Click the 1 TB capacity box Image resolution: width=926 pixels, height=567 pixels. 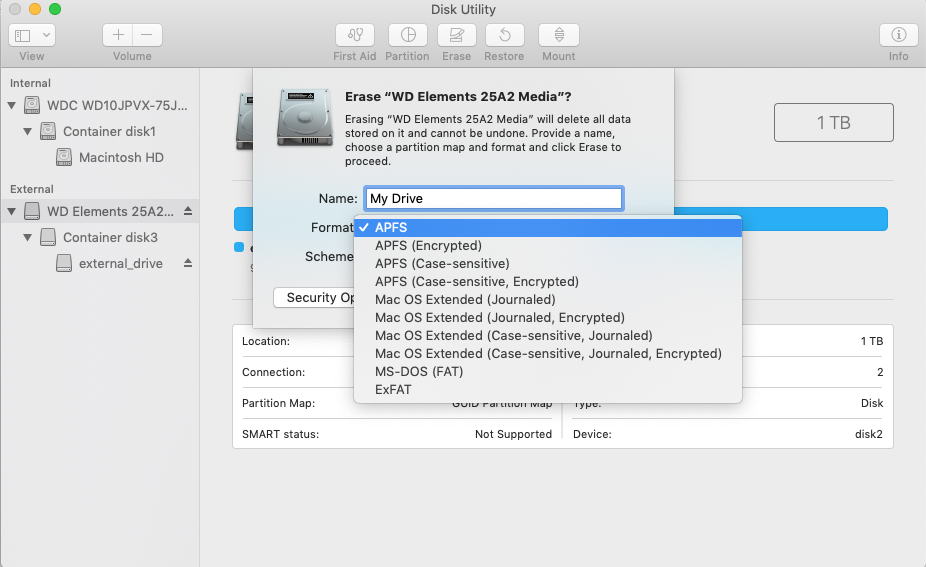(x=833, y=122)
